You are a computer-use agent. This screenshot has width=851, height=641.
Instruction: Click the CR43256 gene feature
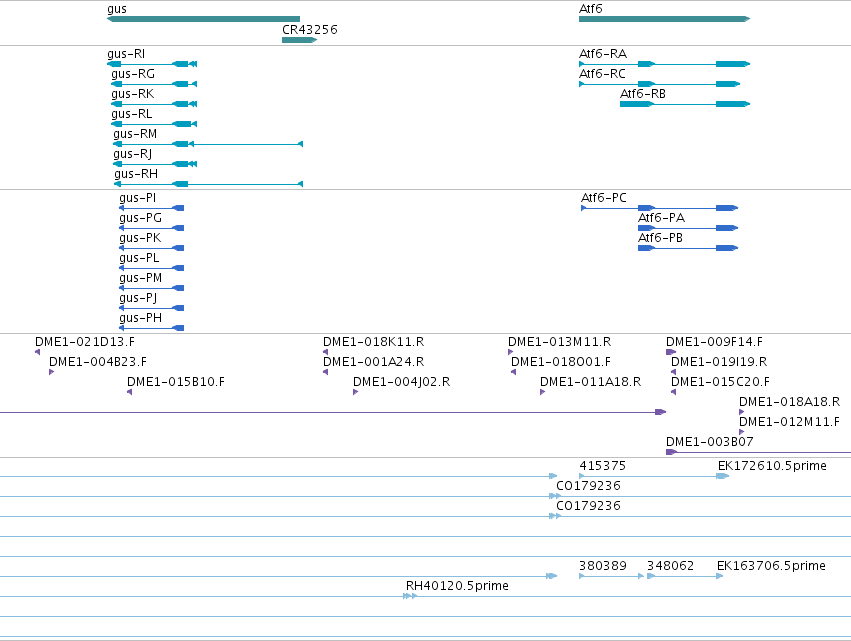[299, 40]
